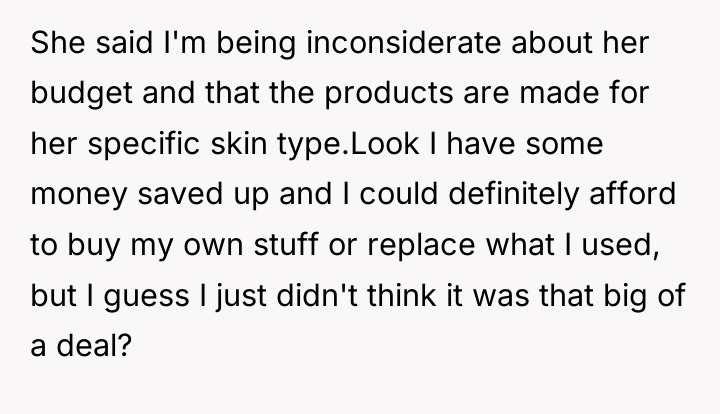720x414 pixels.
Task: Click the word "budget" in the text
Action: tap(82, 95)
